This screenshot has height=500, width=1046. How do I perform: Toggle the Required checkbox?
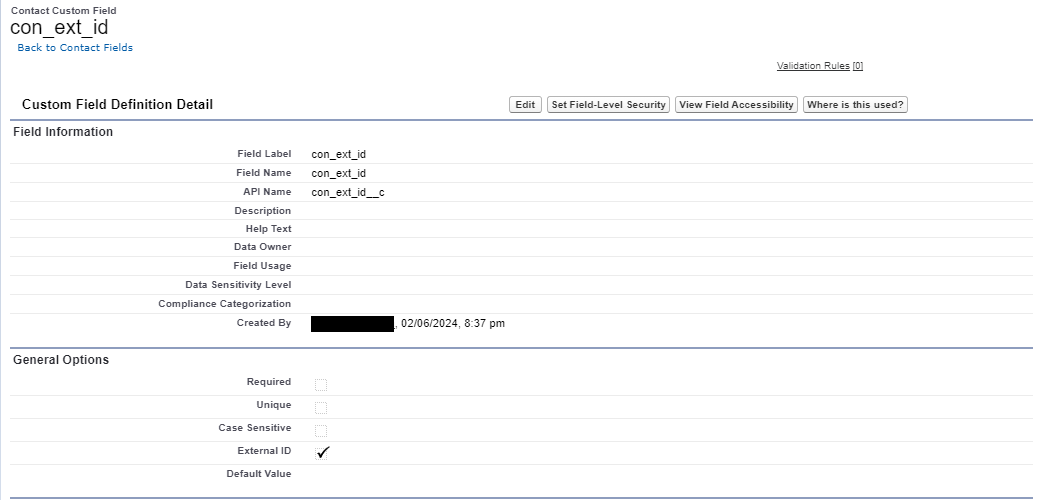tap(321, 385)
